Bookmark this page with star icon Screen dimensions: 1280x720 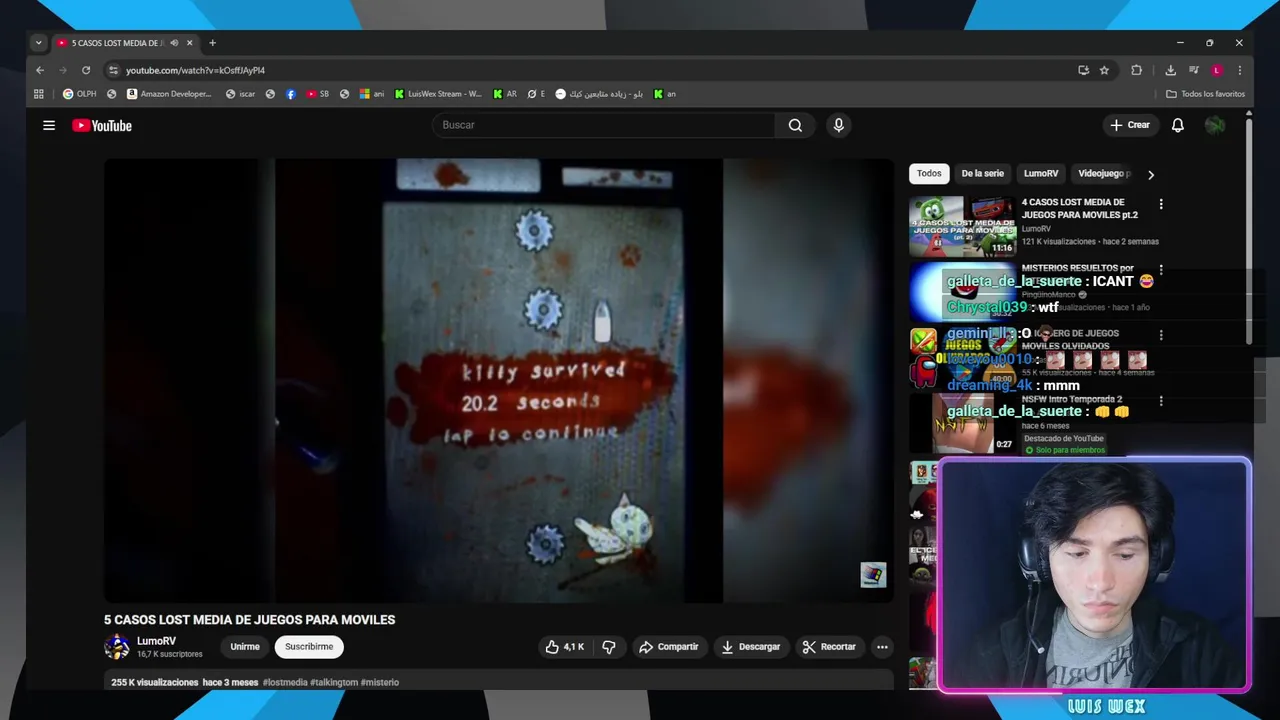1104,70
